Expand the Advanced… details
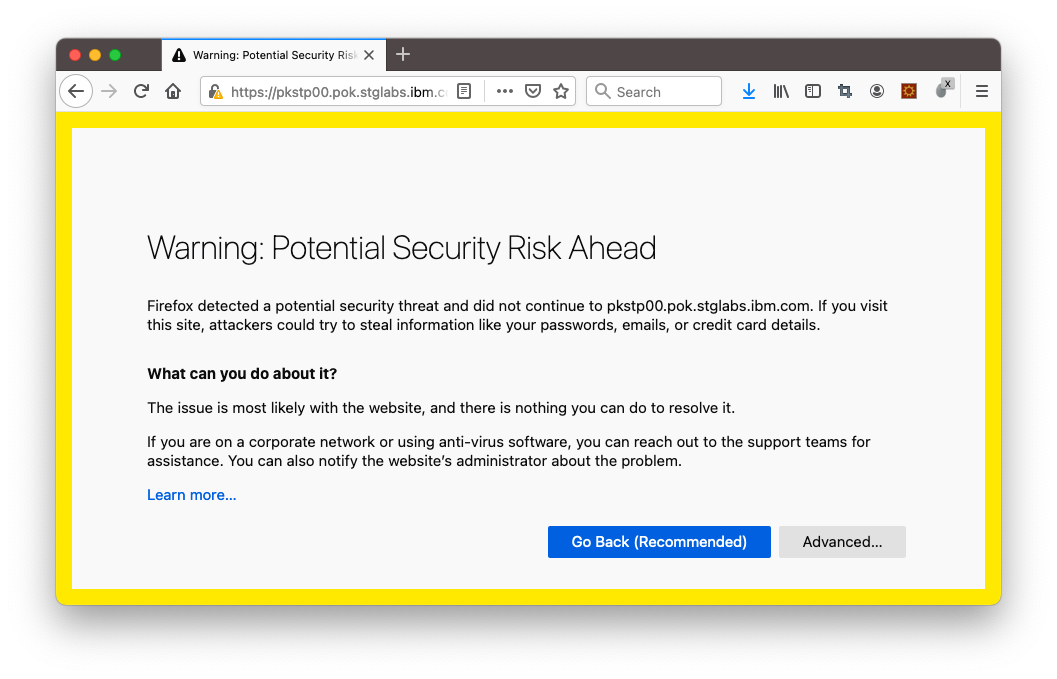 tap(842, 542)
